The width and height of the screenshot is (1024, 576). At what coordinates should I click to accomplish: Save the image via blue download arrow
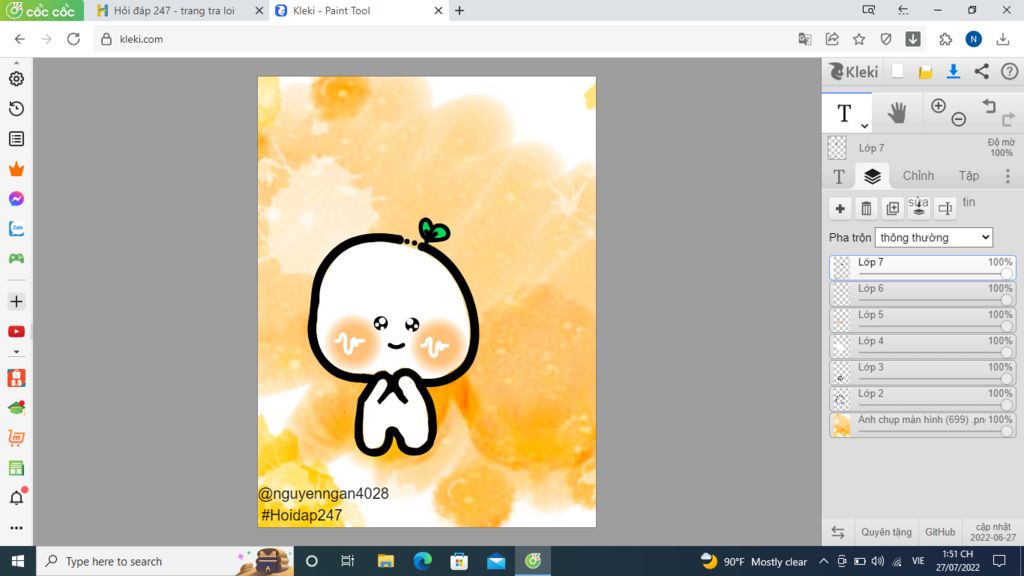(953, 71)
